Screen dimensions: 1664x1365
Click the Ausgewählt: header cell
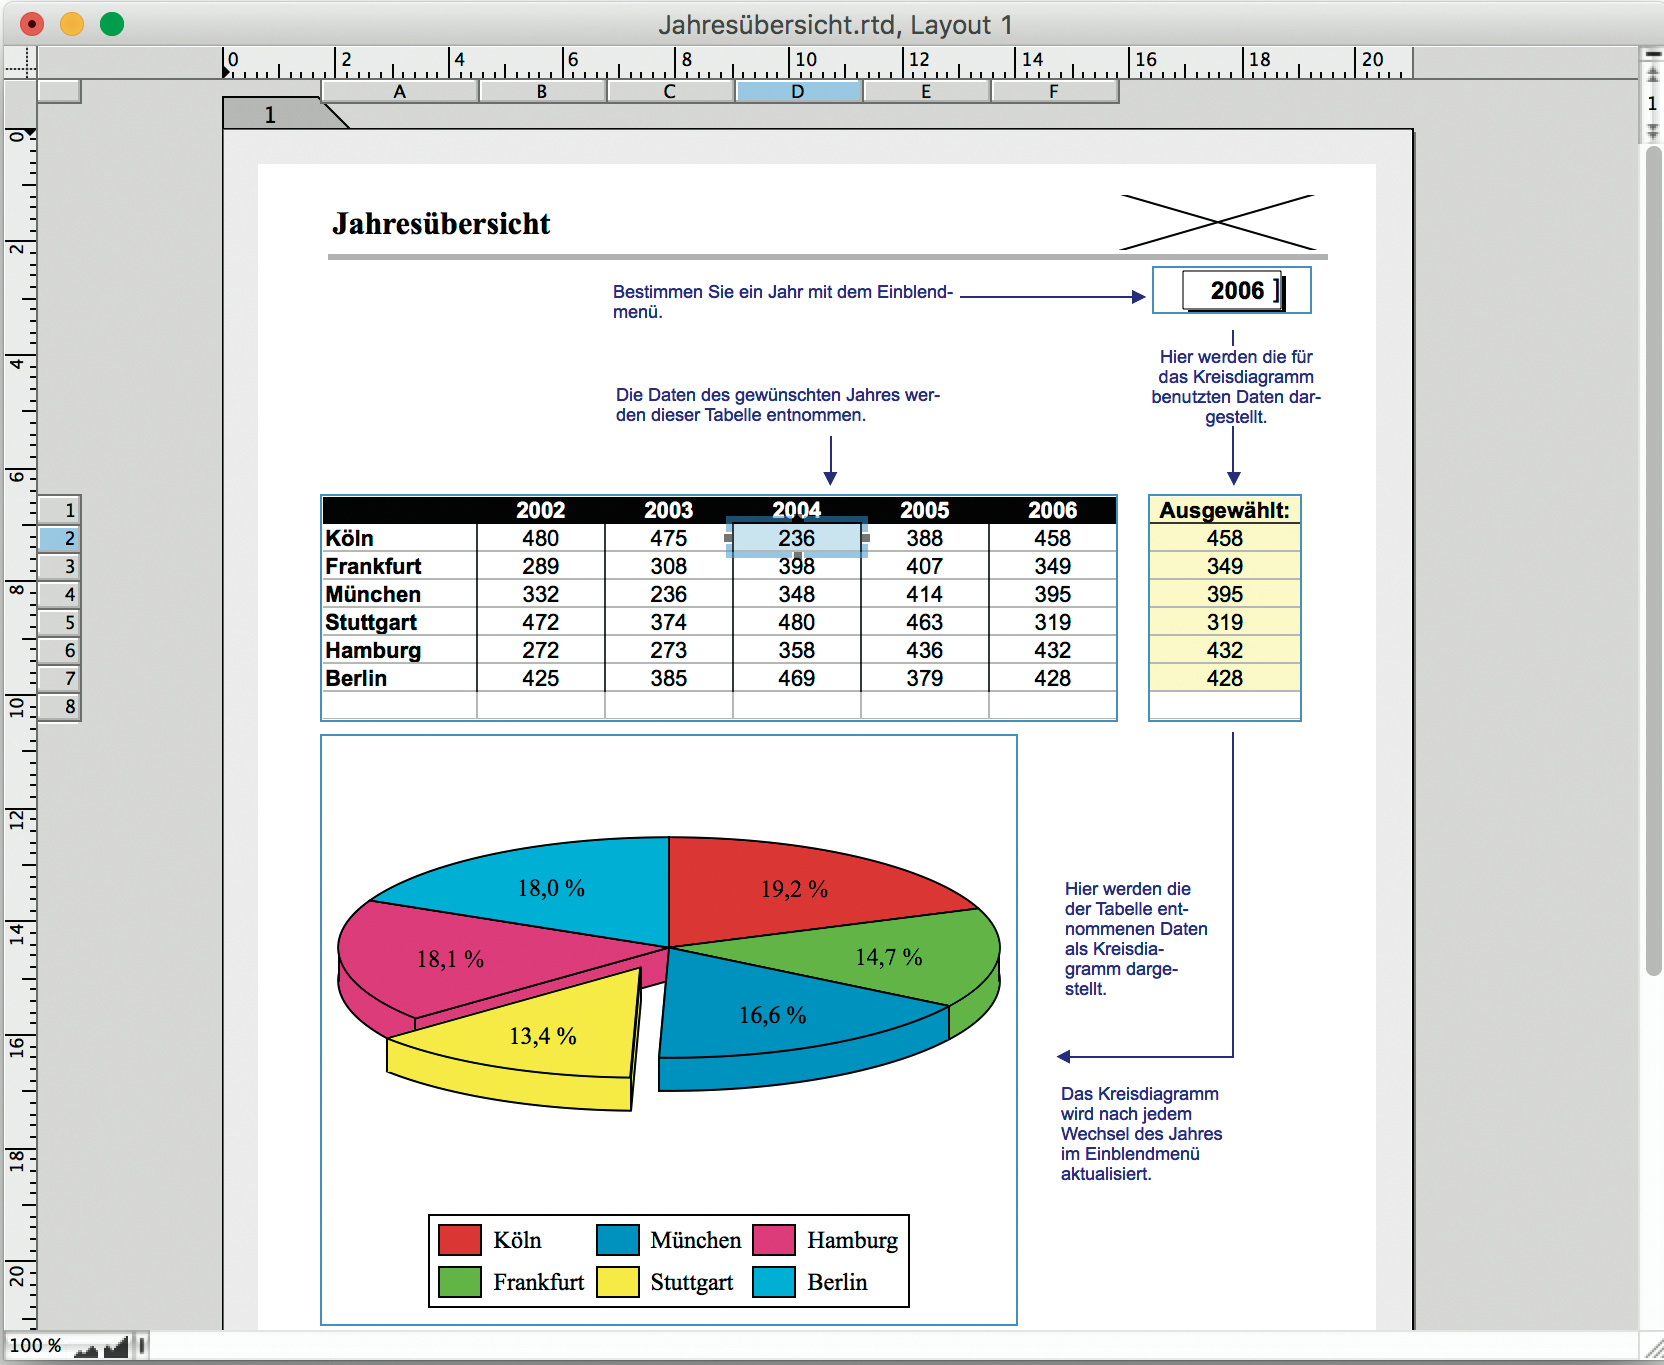(1225, 510)
